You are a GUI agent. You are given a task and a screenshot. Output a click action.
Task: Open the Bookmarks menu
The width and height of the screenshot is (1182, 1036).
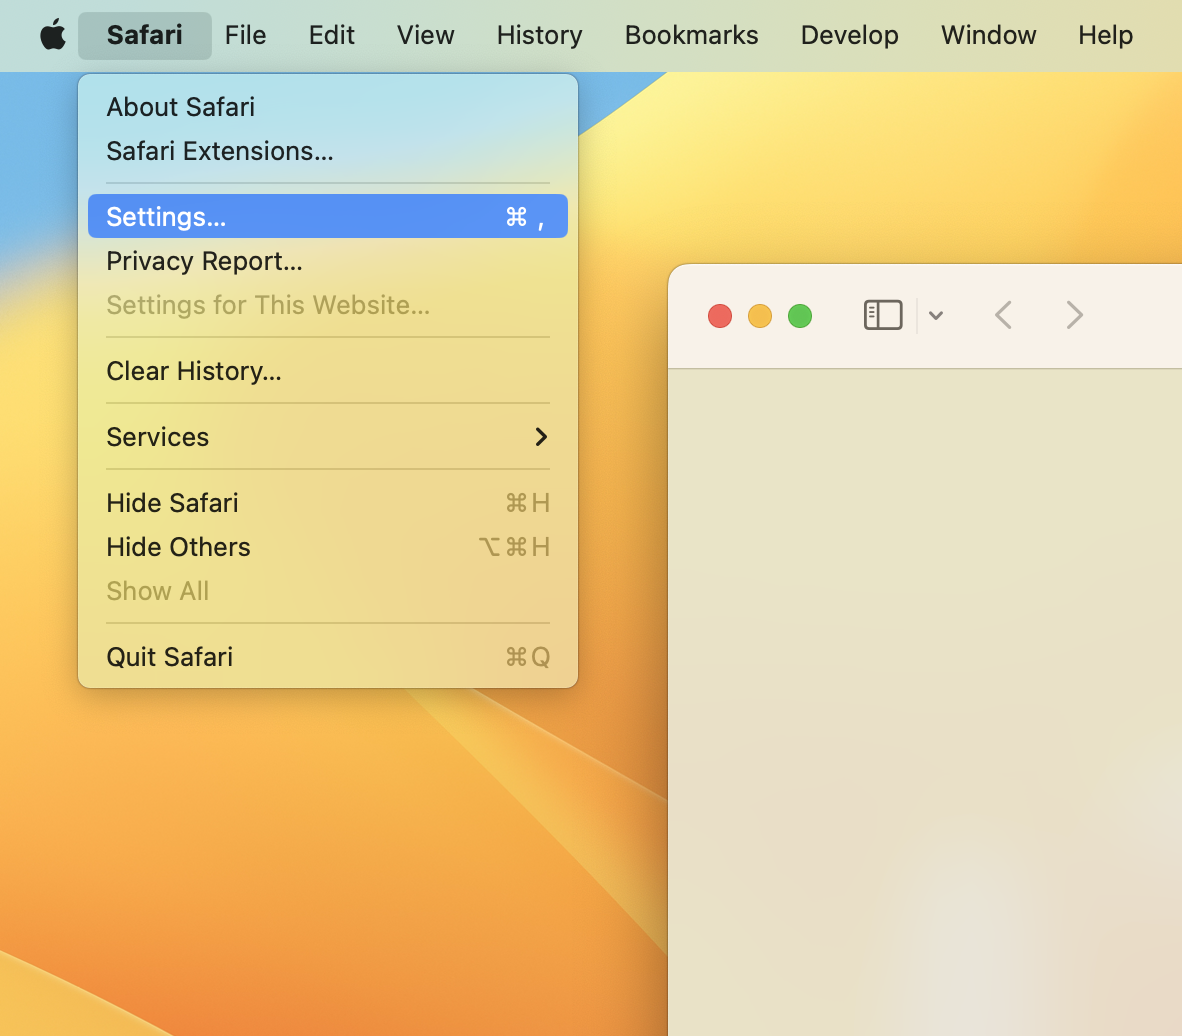coord(691,35)
